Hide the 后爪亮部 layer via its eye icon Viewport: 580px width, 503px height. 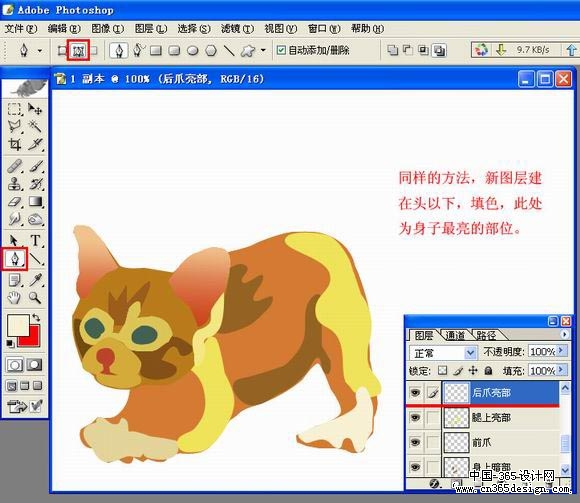coord(415,392)
